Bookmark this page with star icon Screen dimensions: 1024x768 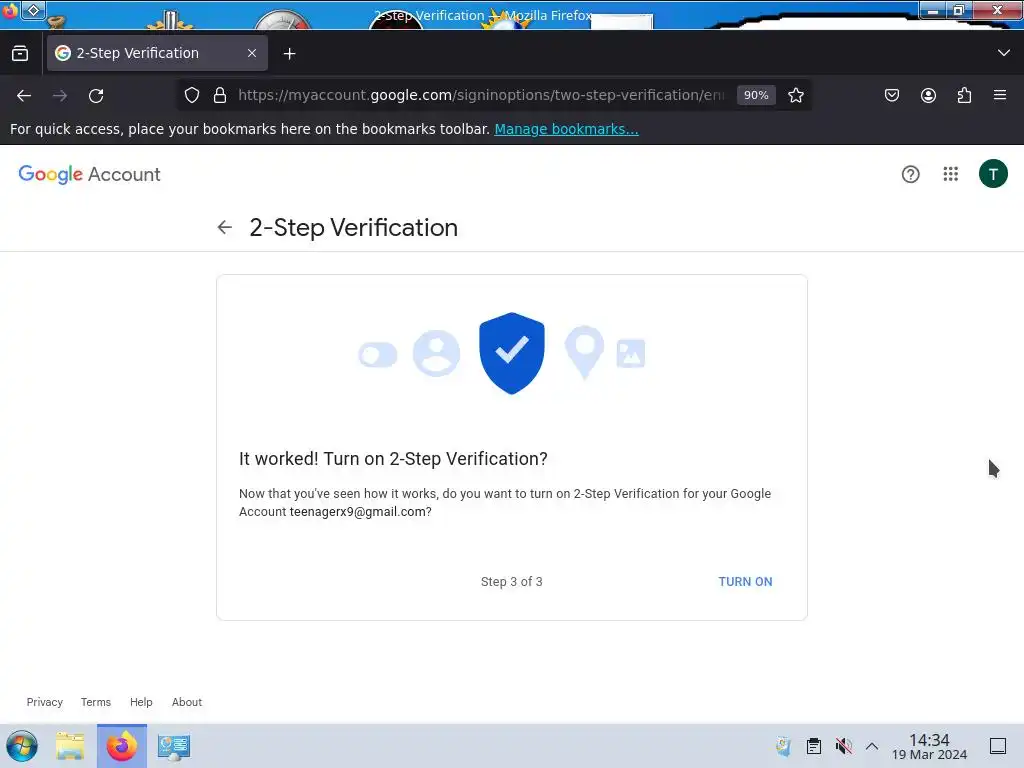795,95
